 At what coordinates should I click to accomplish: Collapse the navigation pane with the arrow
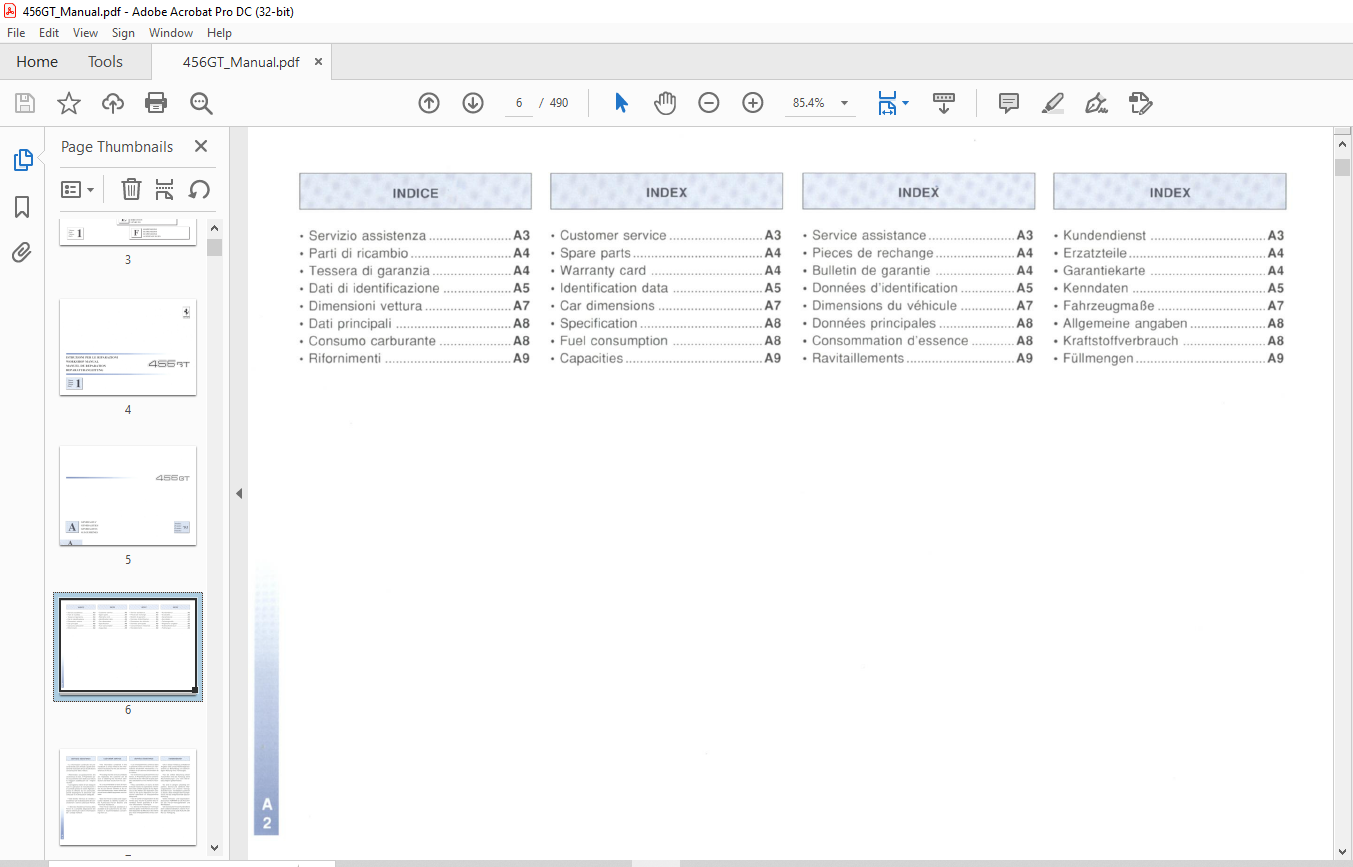coord(239,493)
